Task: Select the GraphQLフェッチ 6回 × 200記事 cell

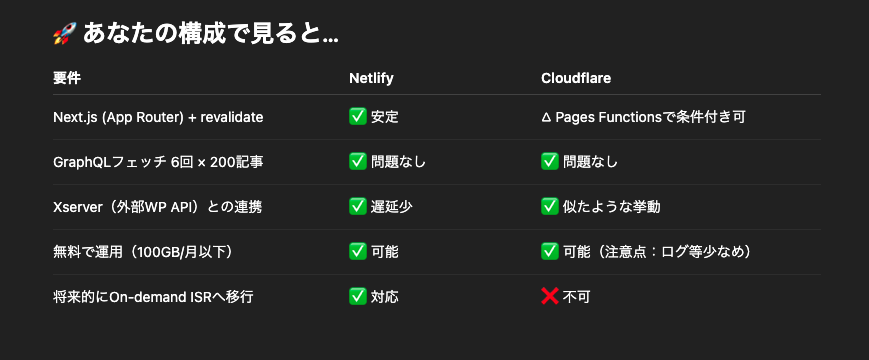Action: tap(158, 162)
